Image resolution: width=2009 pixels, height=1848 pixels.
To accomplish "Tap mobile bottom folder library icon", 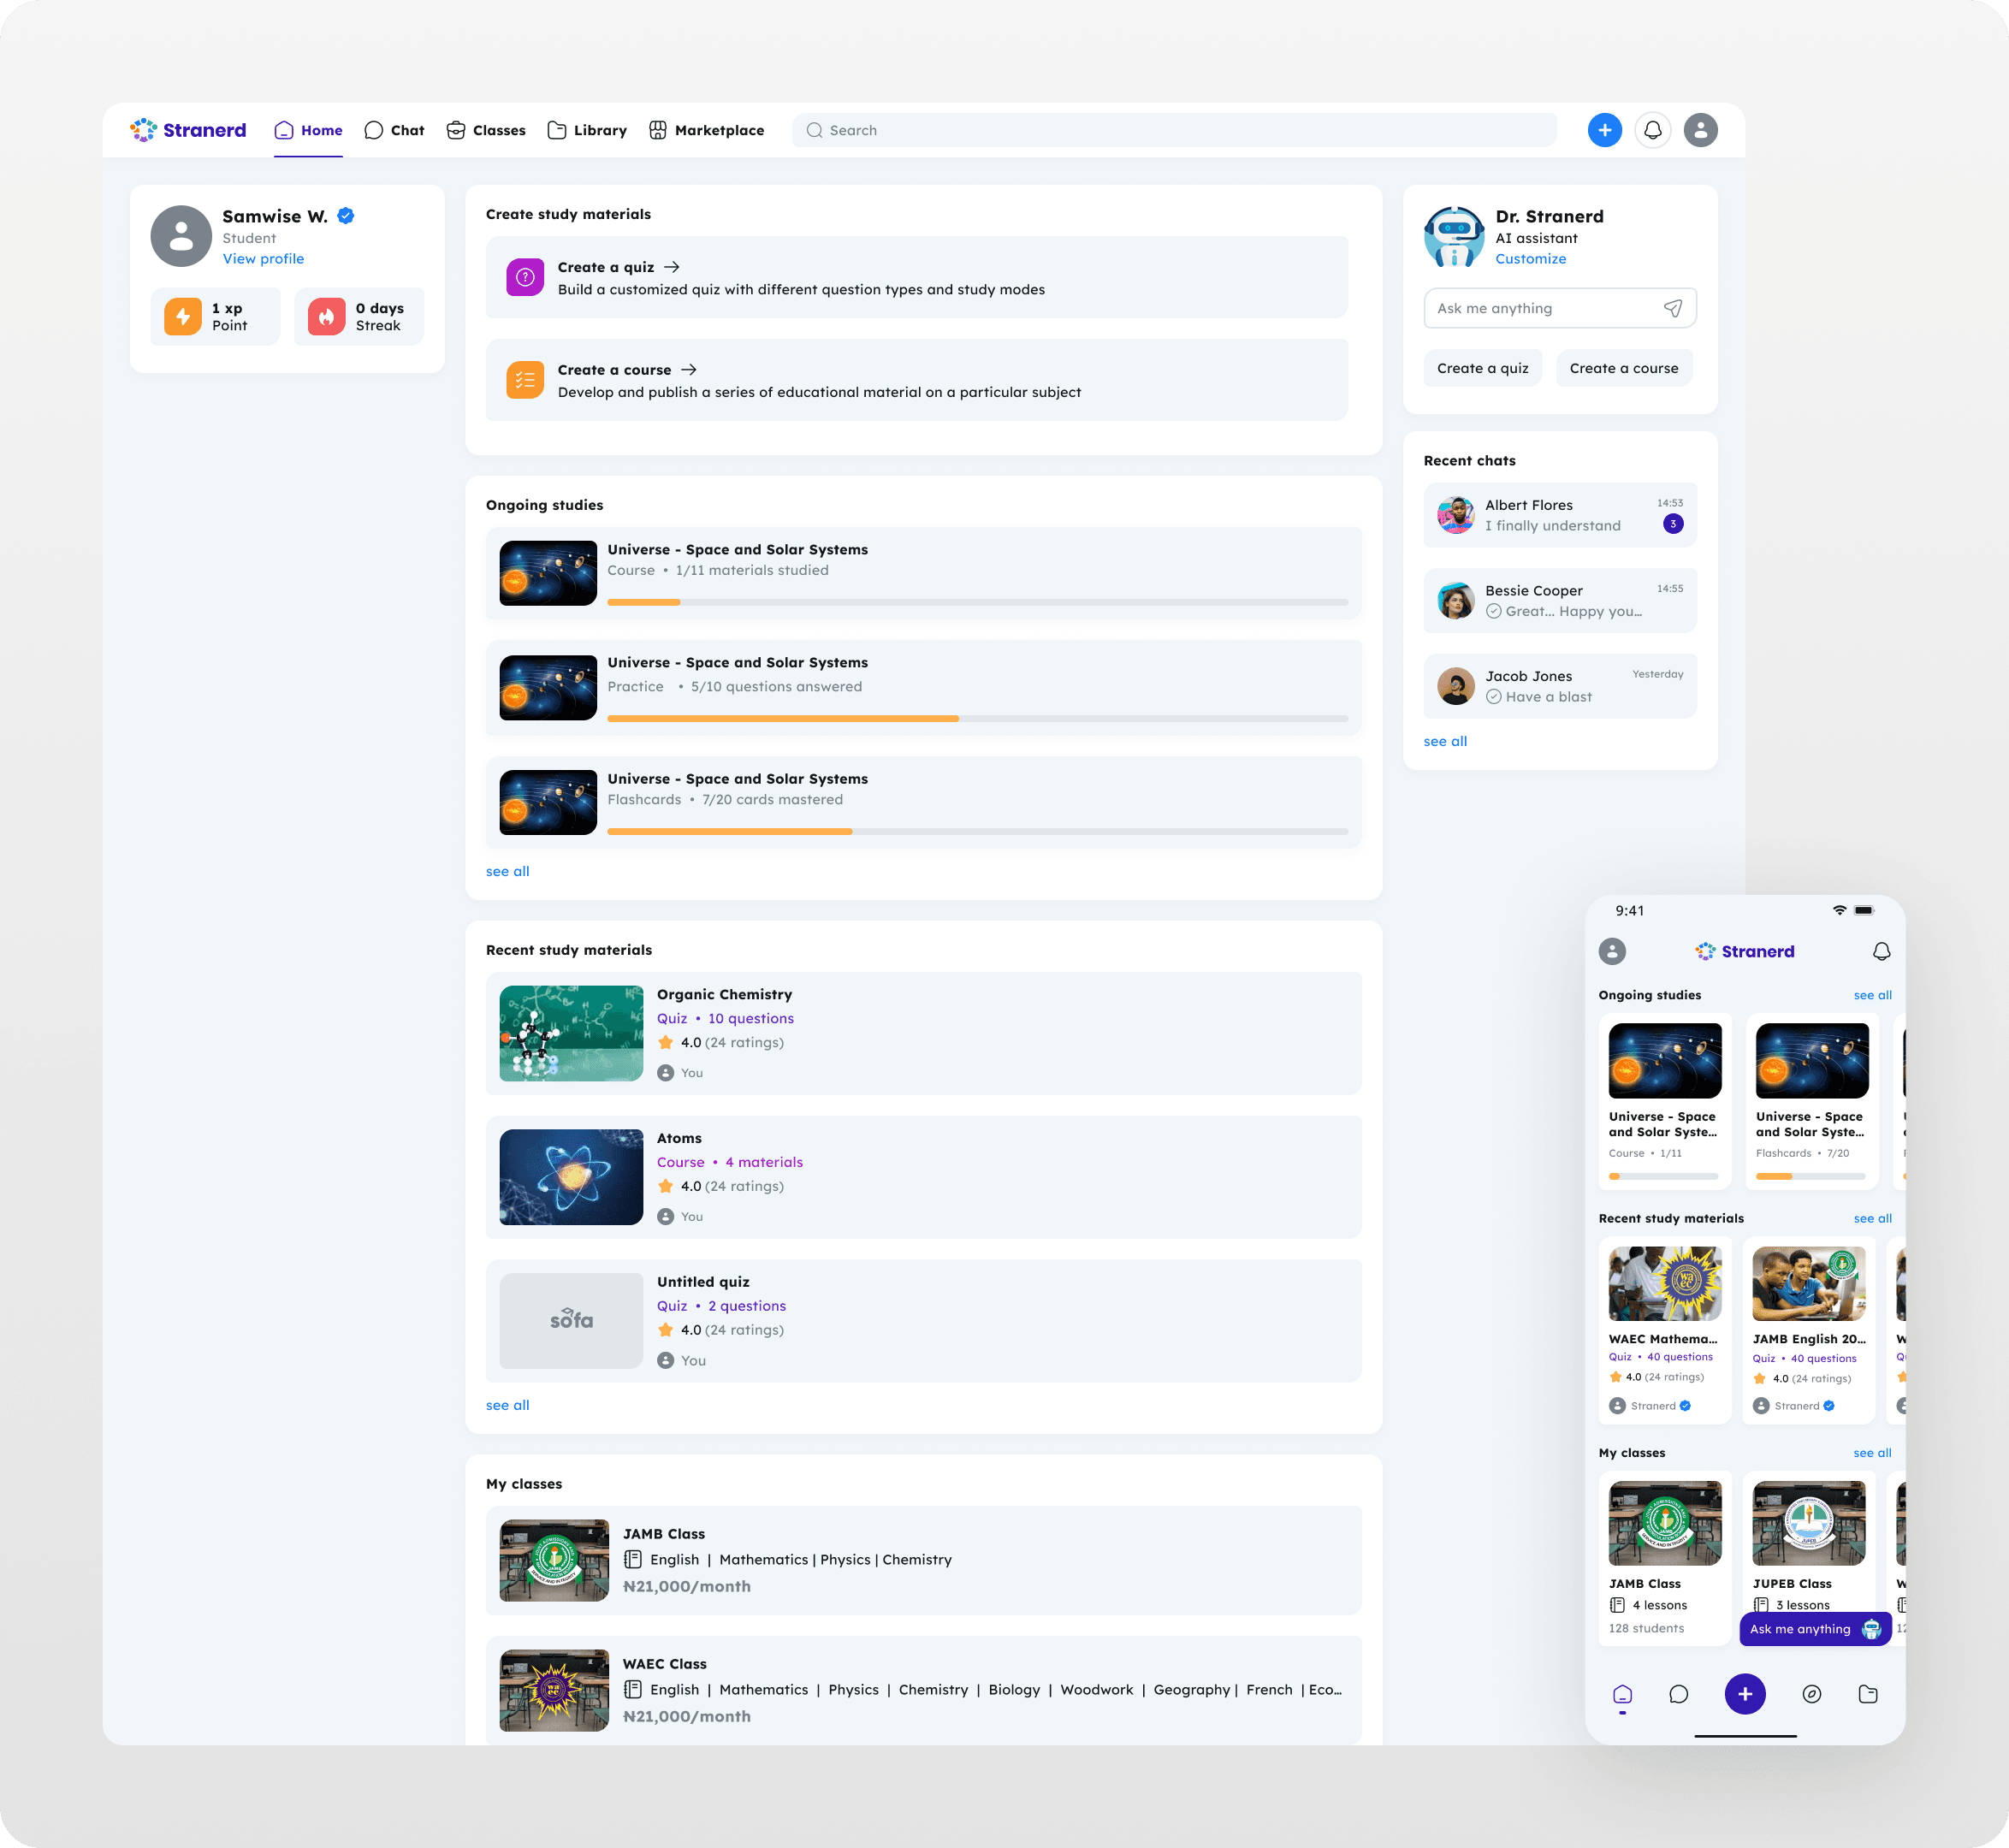I will tap(1867, 1694).
